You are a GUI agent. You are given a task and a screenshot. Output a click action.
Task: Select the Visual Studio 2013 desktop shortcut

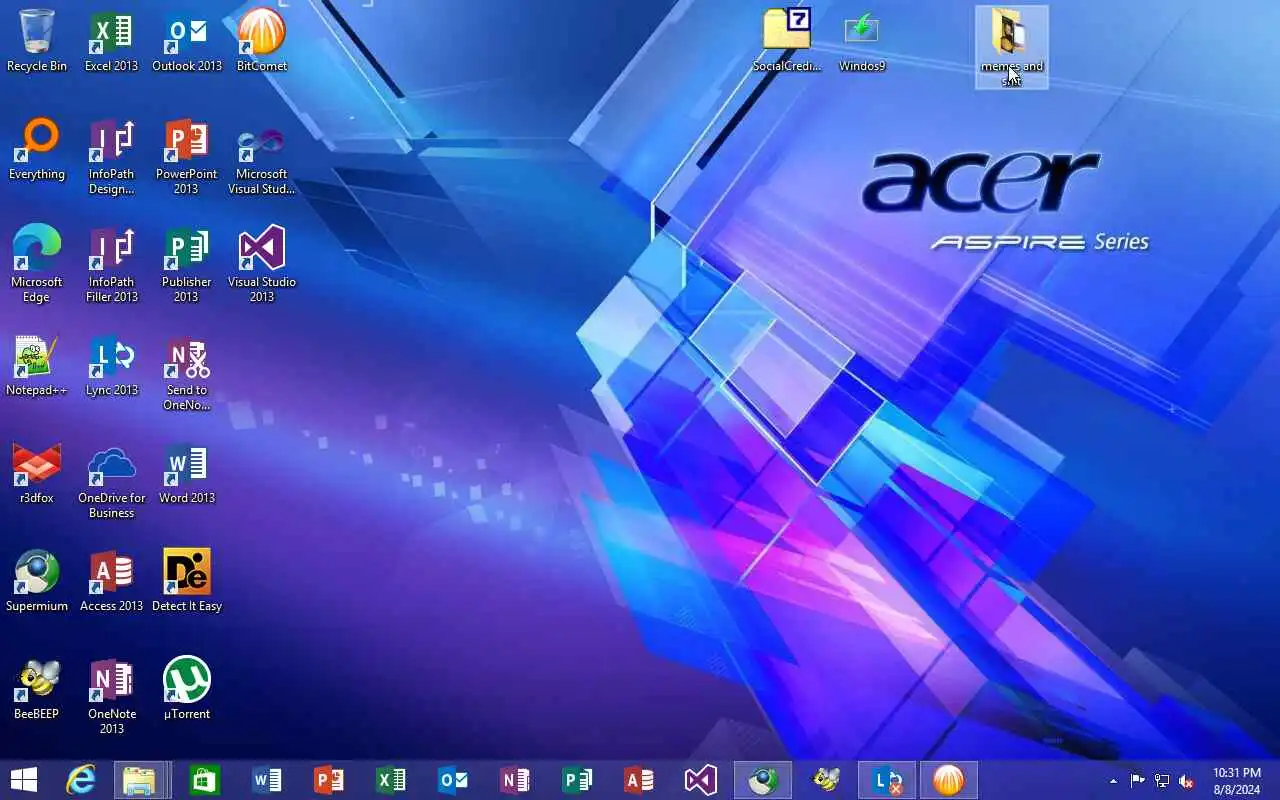pos(262,264)
